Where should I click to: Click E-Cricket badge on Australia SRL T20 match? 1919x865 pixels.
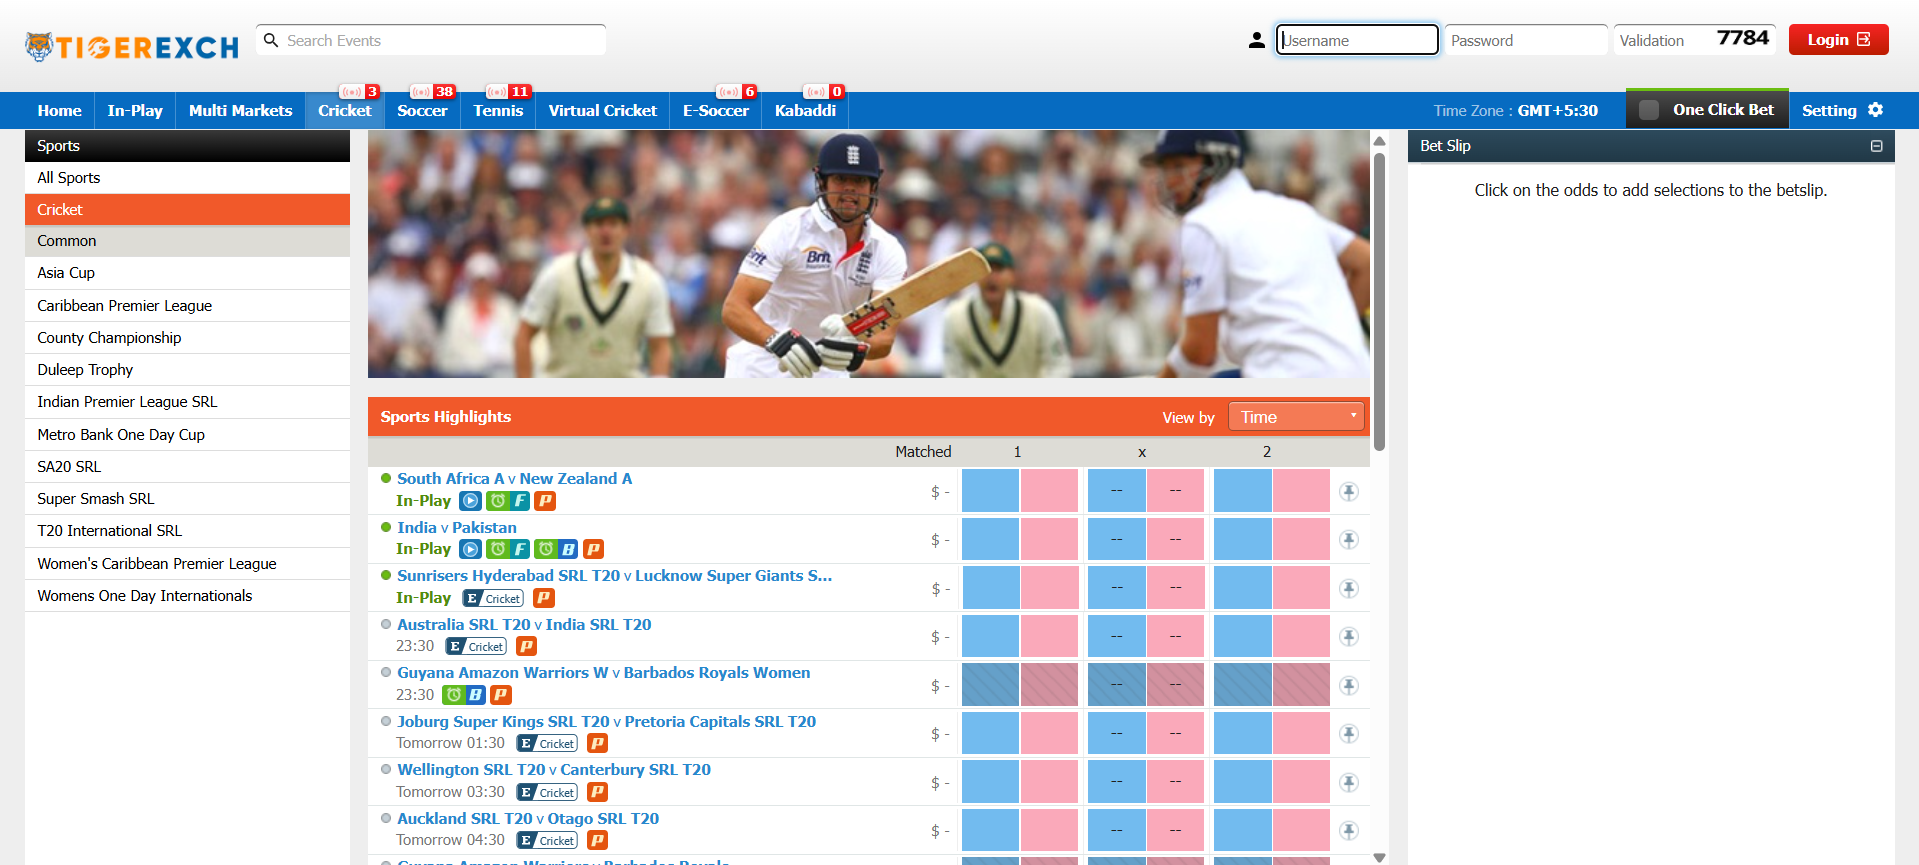(x=476, y=647)
